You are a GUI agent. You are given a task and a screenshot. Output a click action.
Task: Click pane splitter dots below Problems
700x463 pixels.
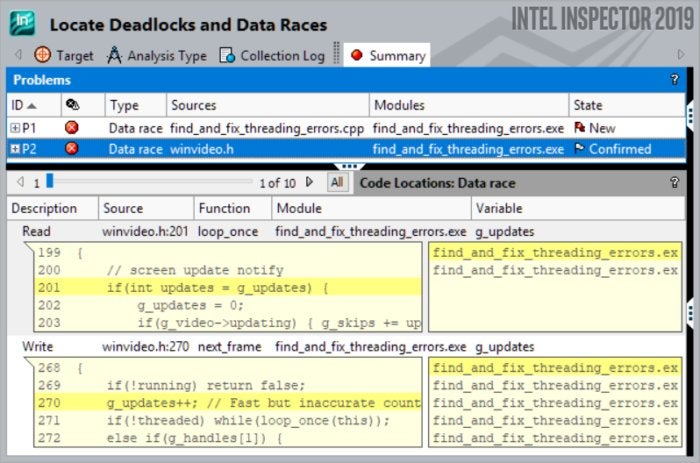tap(349, 167)
